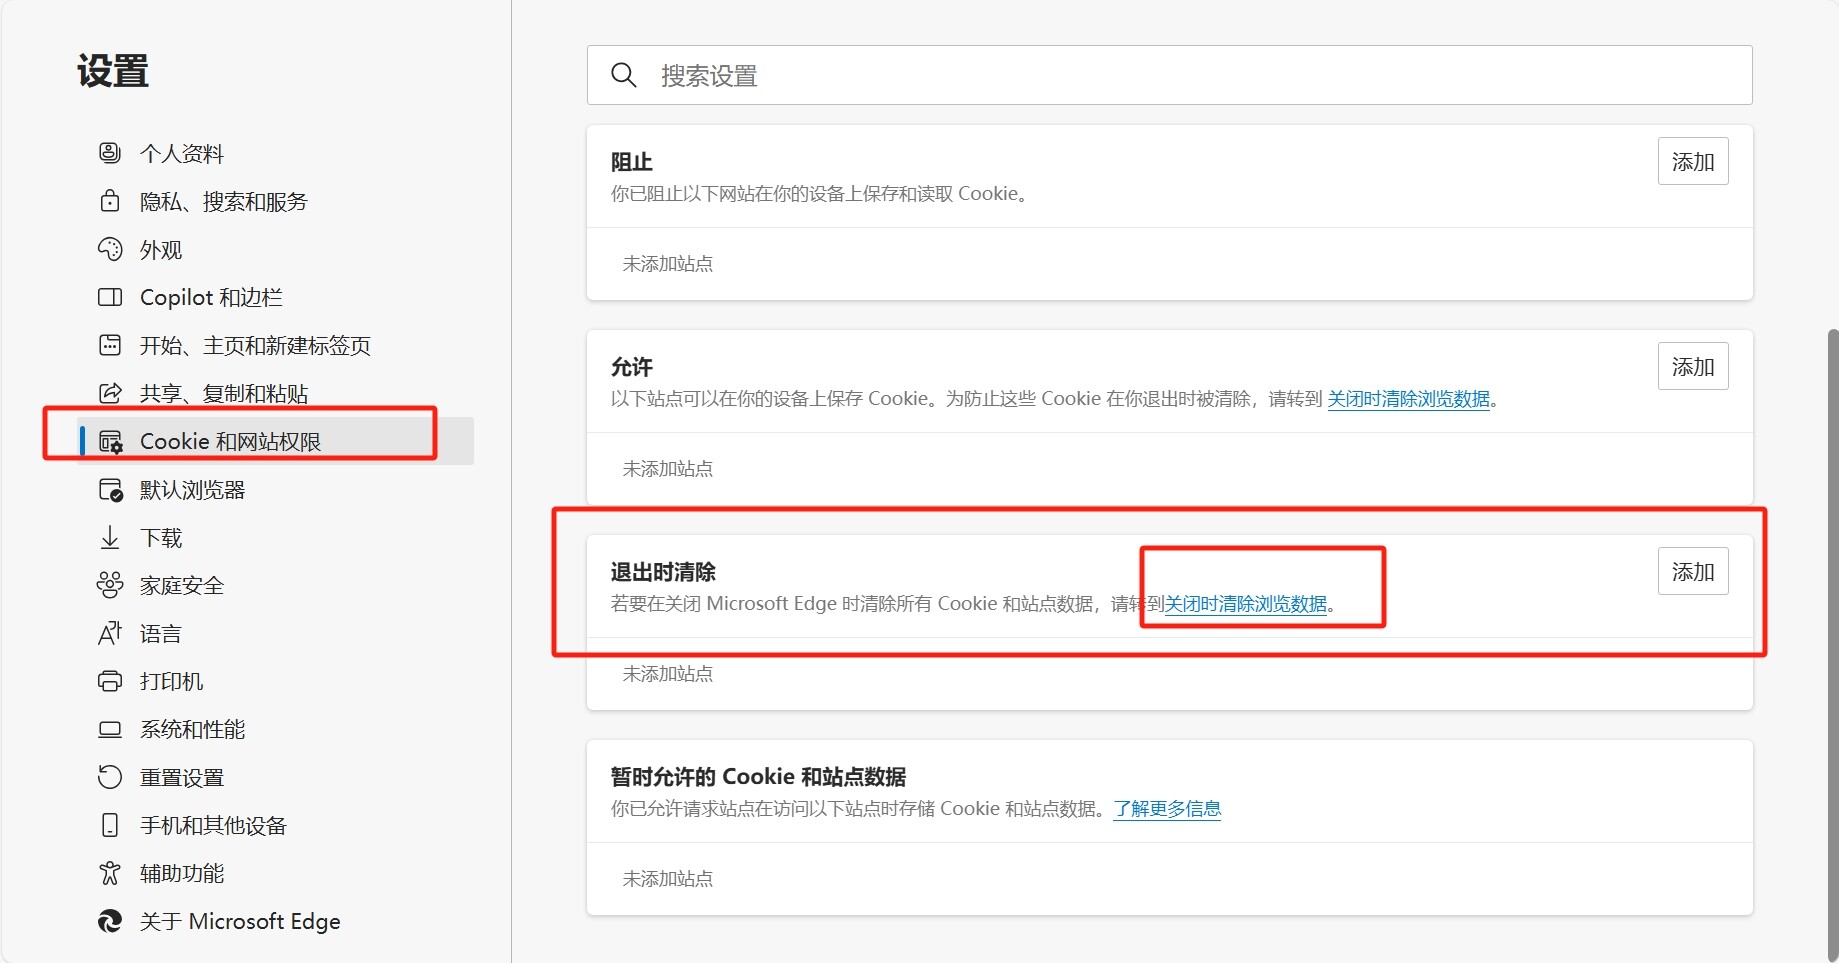
Task: Click the default browser icon for 默认浏览器
Action: pyautogui.click(x=110, y=489)
